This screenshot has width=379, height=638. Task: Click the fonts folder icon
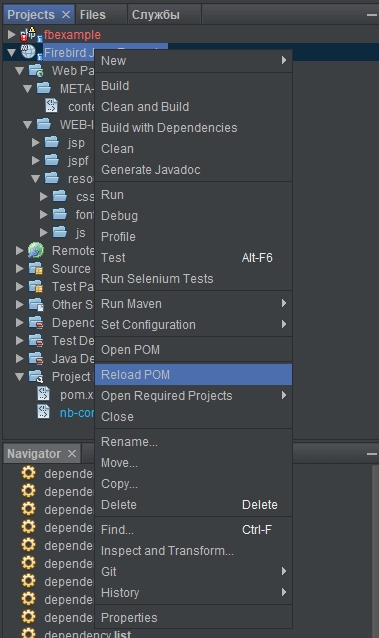[x=60, y=214]
